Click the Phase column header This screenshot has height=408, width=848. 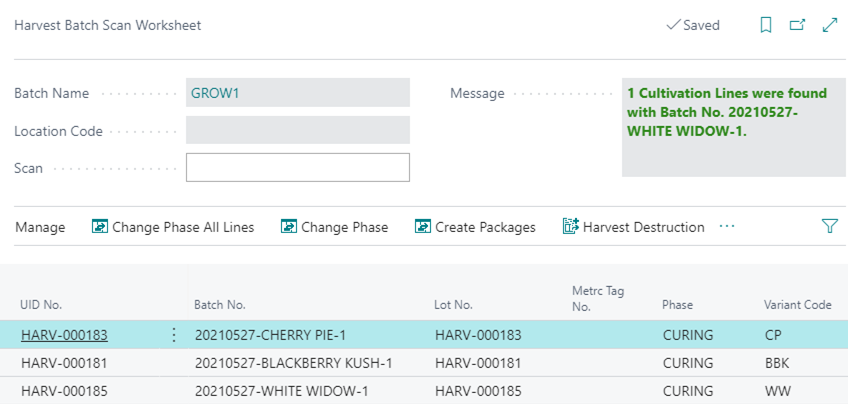pyautogui.click(x=677, y=305)
